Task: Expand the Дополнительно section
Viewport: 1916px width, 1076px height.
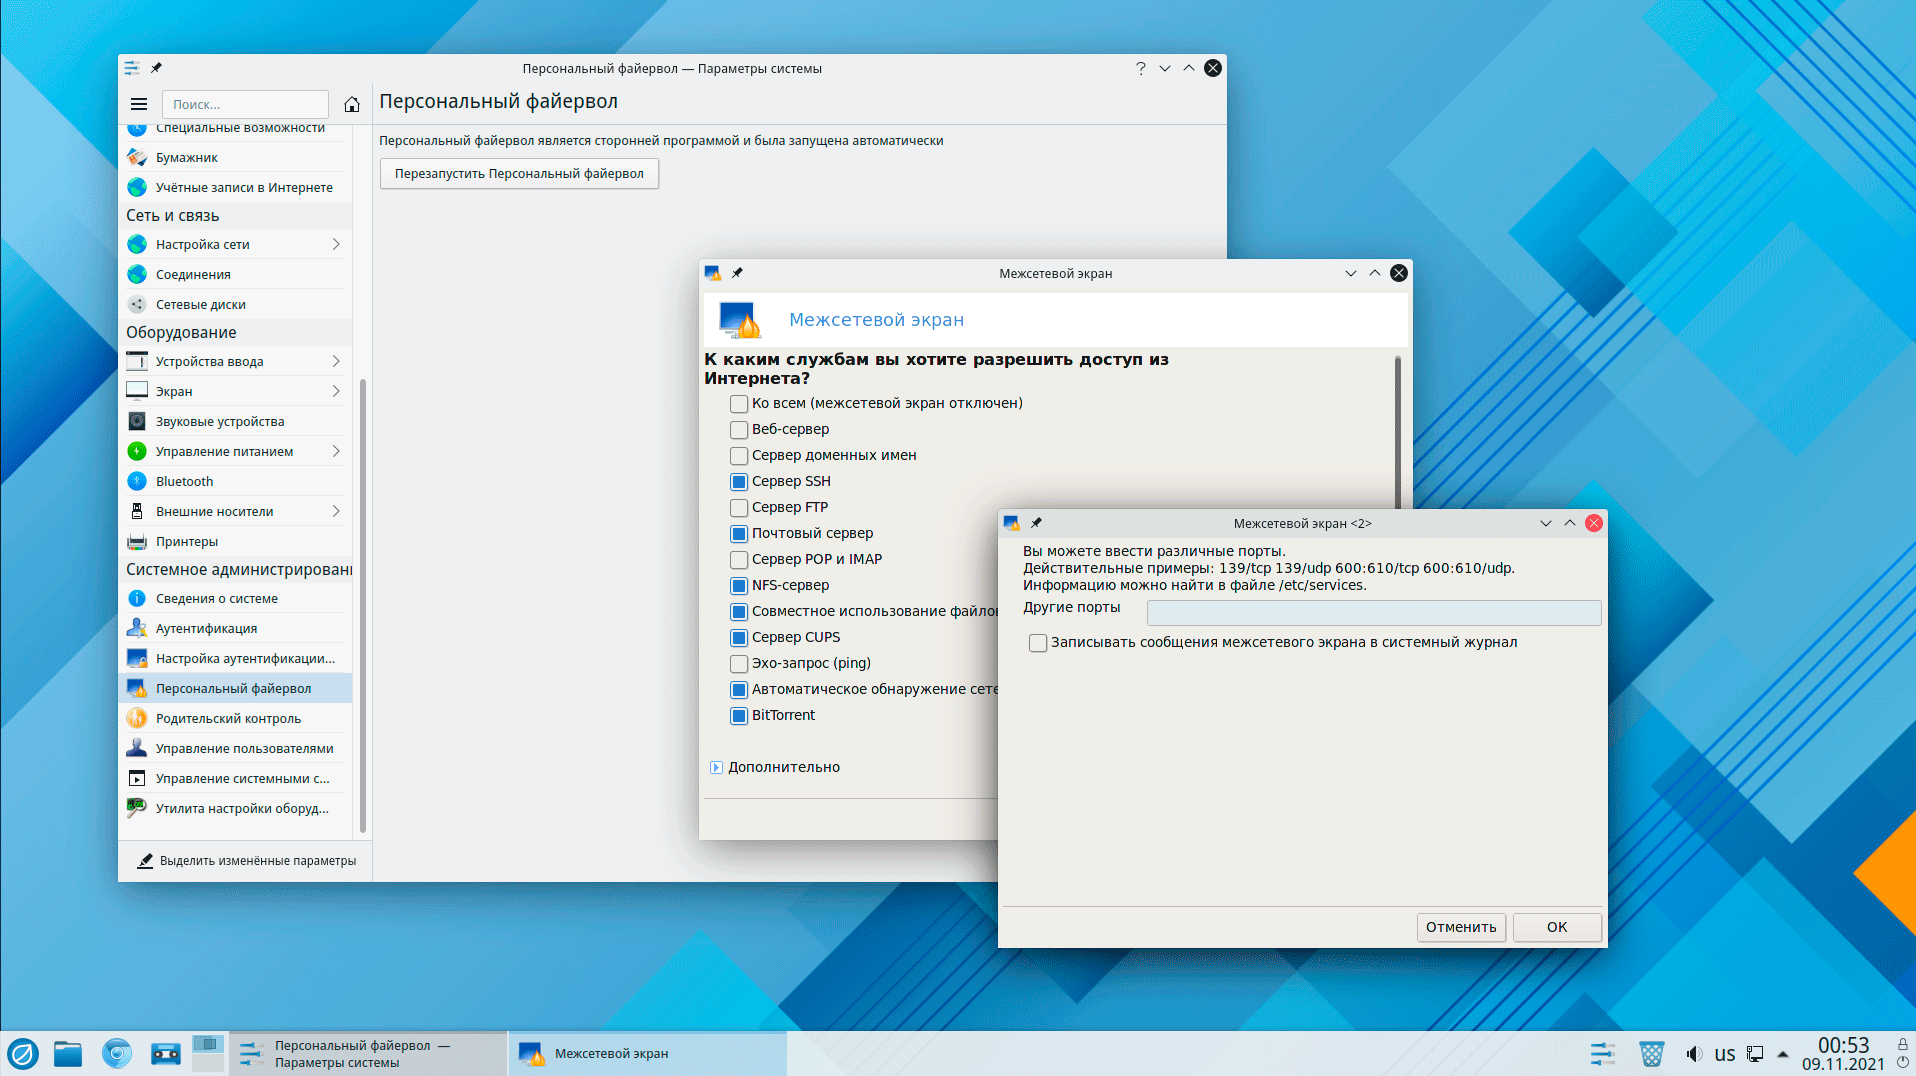Action: coord(716,767)
